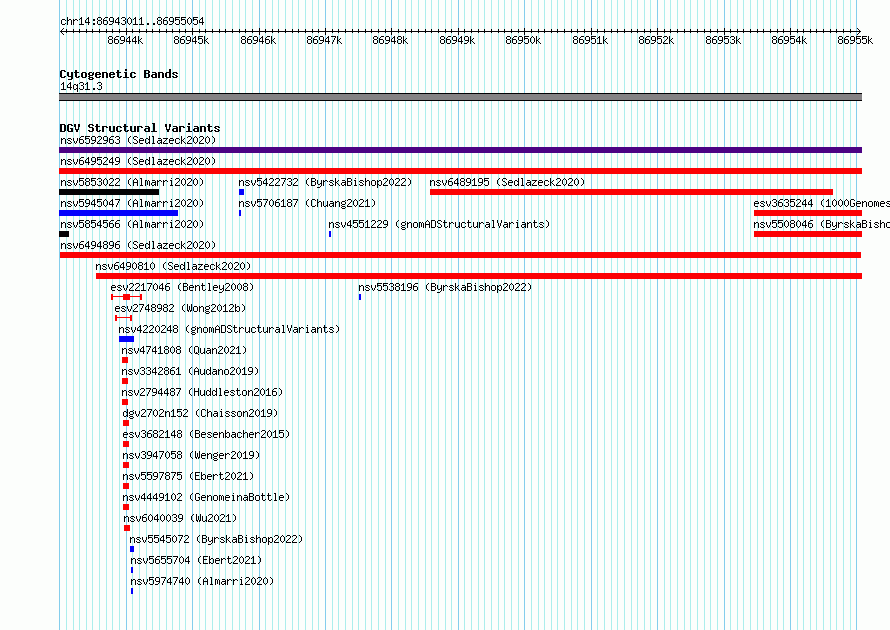The height and width of the screenshot is (630, 890).
Task: Open the nsv3342861 (Audano2019) label
Action: (190, 371)
